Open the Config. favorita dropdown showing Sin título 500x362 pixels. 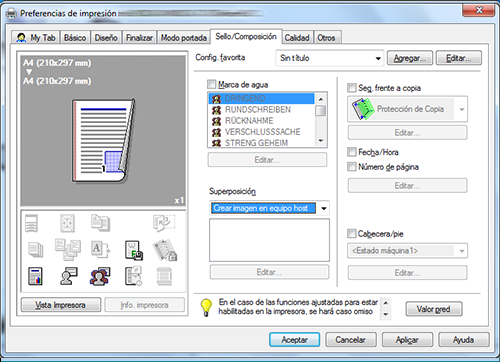(329, 58)
